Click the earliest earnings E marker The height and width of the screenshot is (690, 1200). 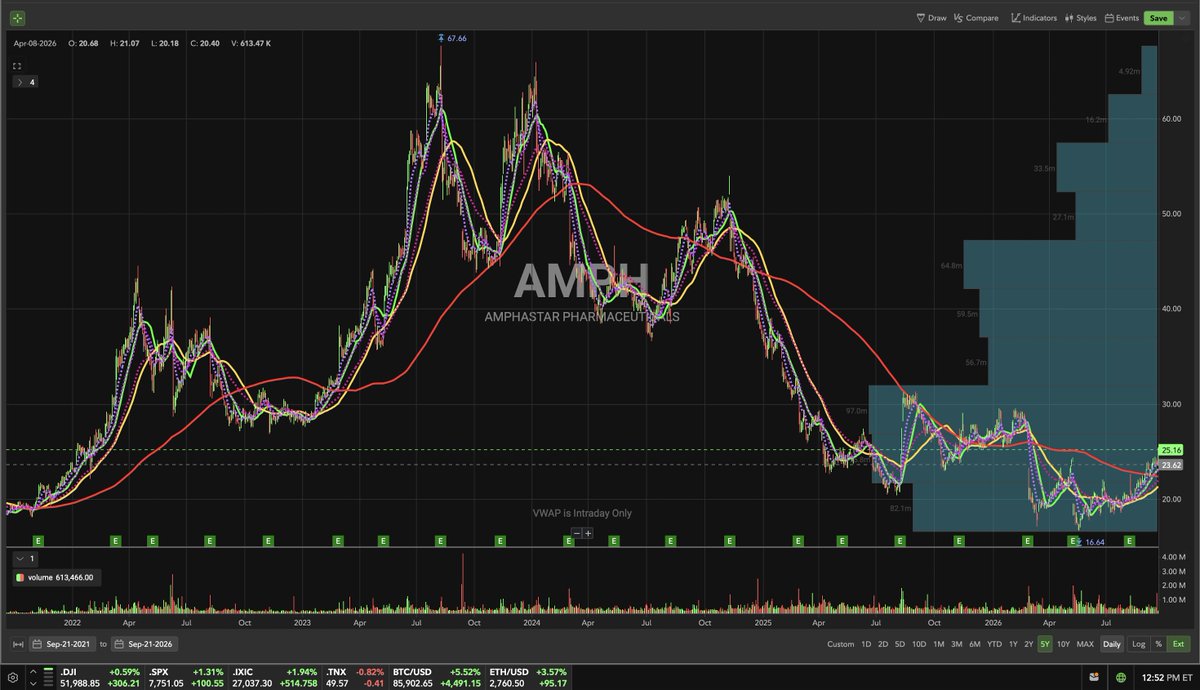point(39,540)
